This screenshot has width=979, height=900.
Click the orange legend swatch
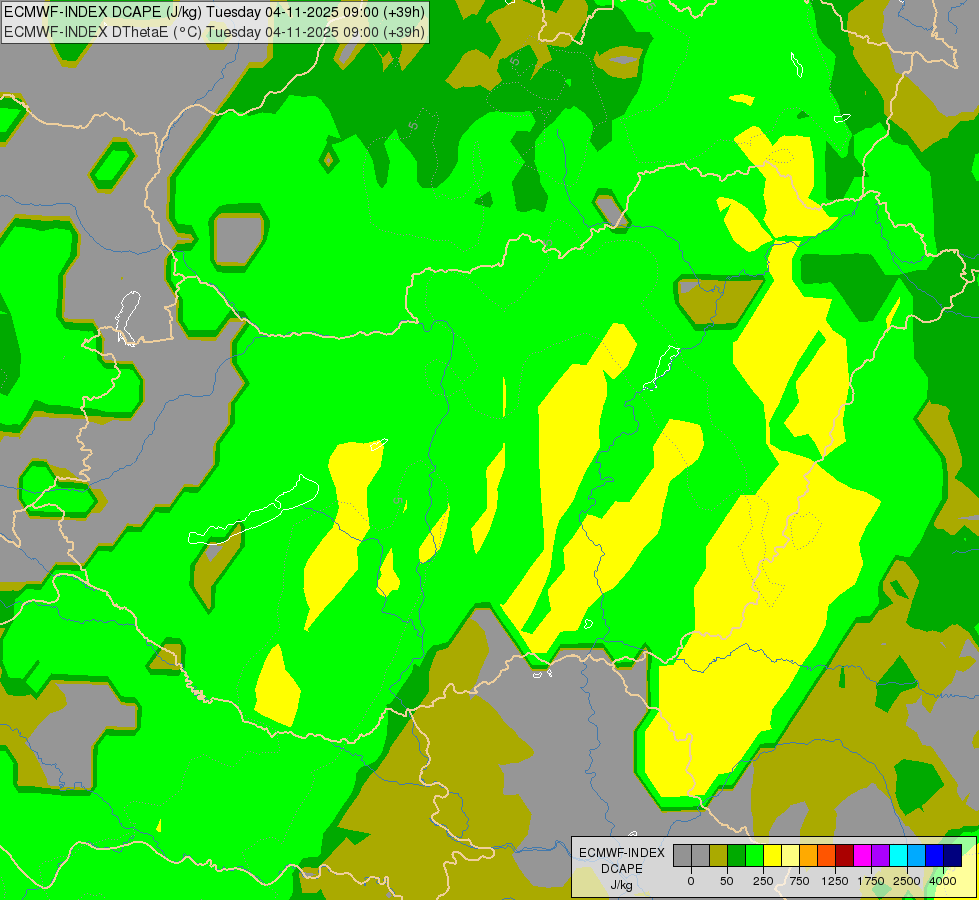click(809, 855)
